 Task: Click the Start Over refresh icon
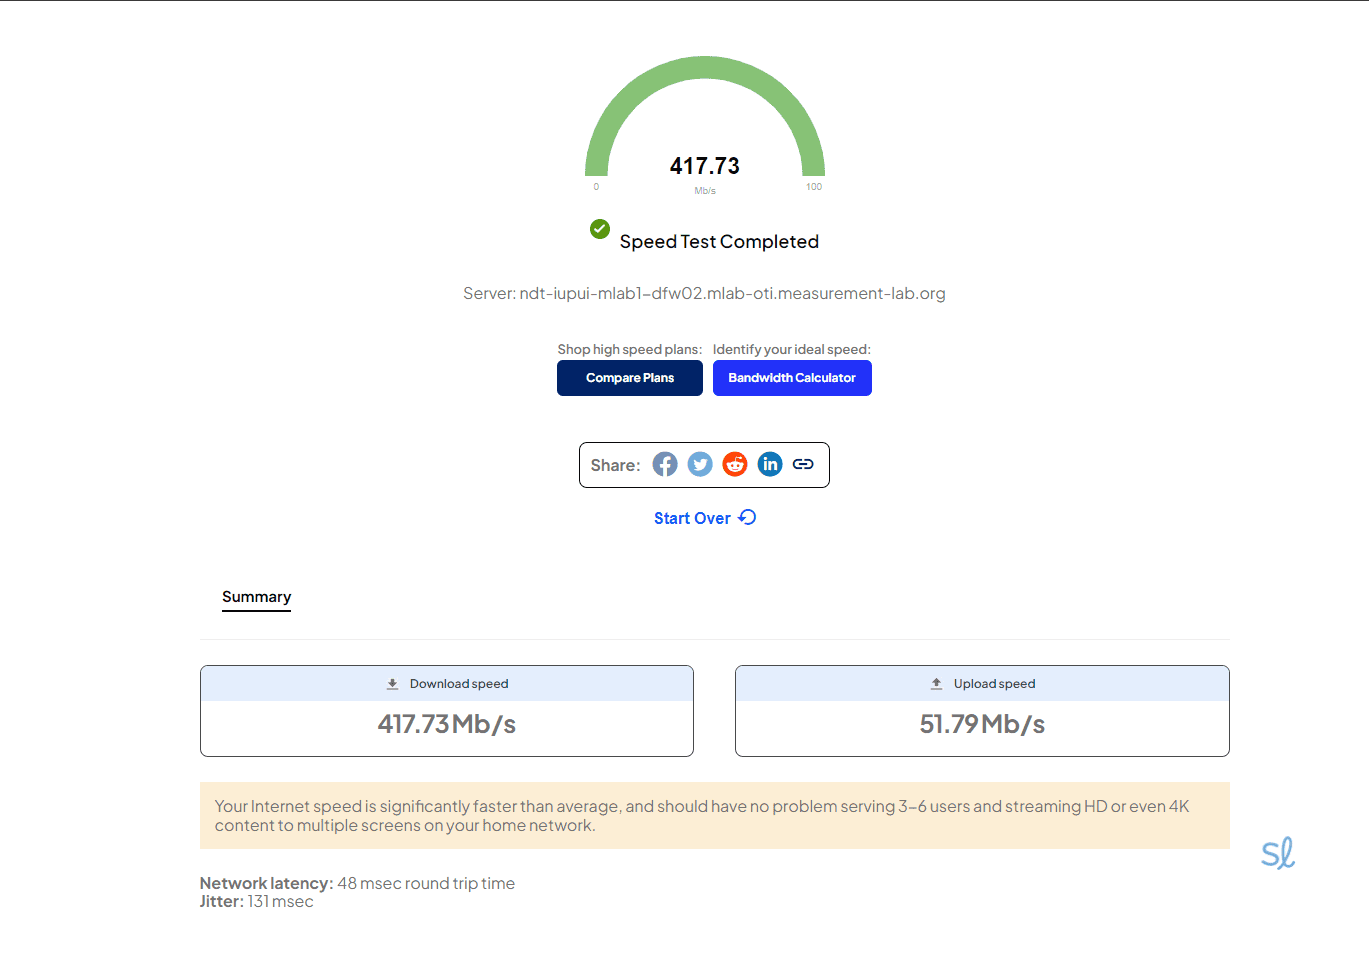coord(748,517)
